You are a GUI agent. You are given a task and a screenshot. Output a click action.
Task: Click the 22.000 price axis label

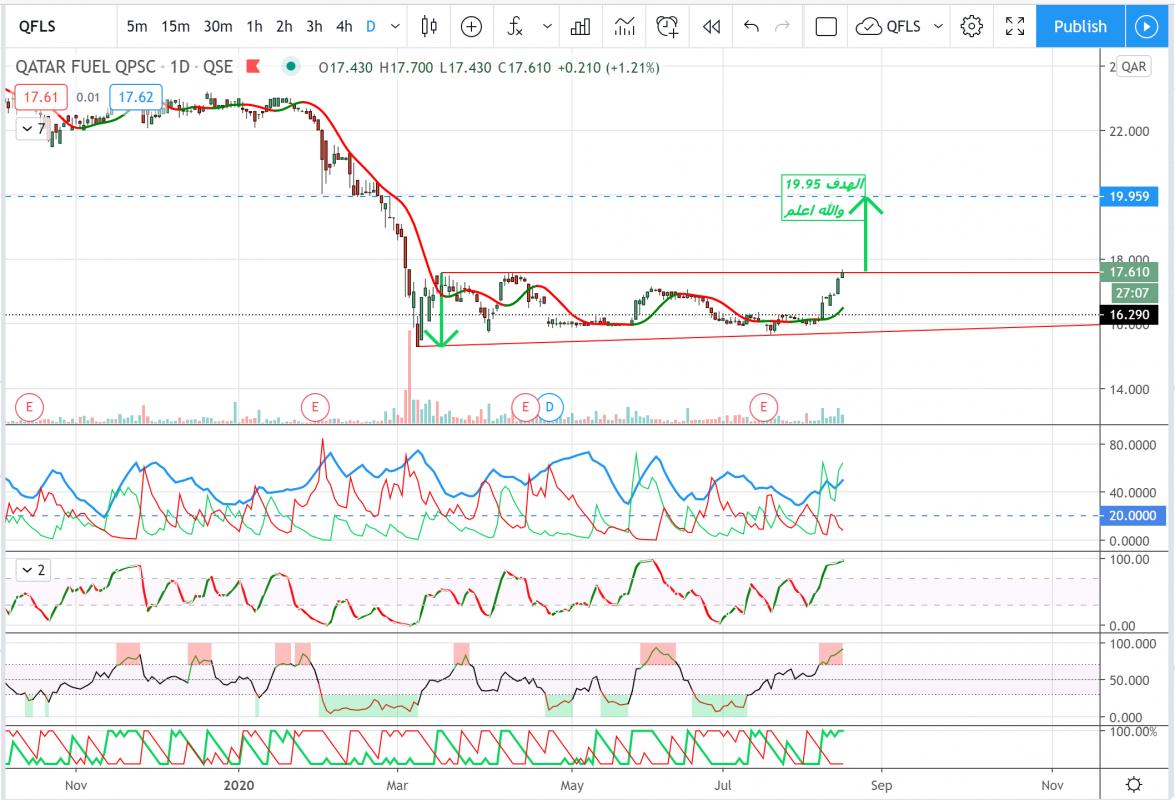(x=1129, y=131)
